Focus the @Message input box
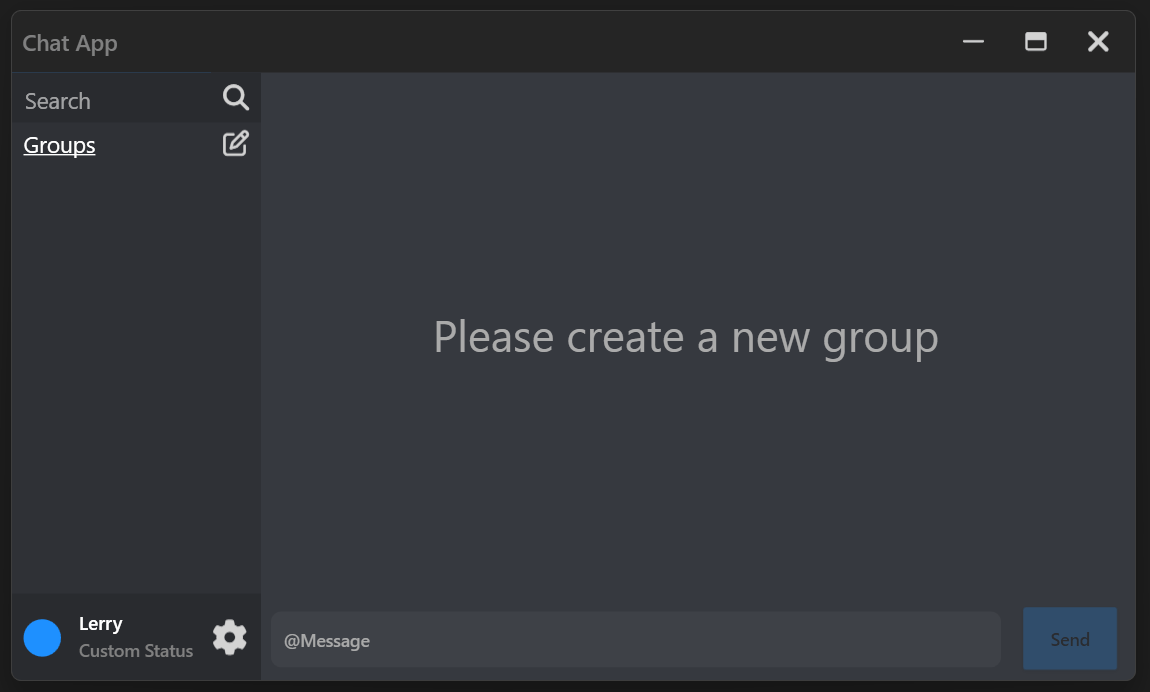The image size is (1150, 692). pos(636,640)
